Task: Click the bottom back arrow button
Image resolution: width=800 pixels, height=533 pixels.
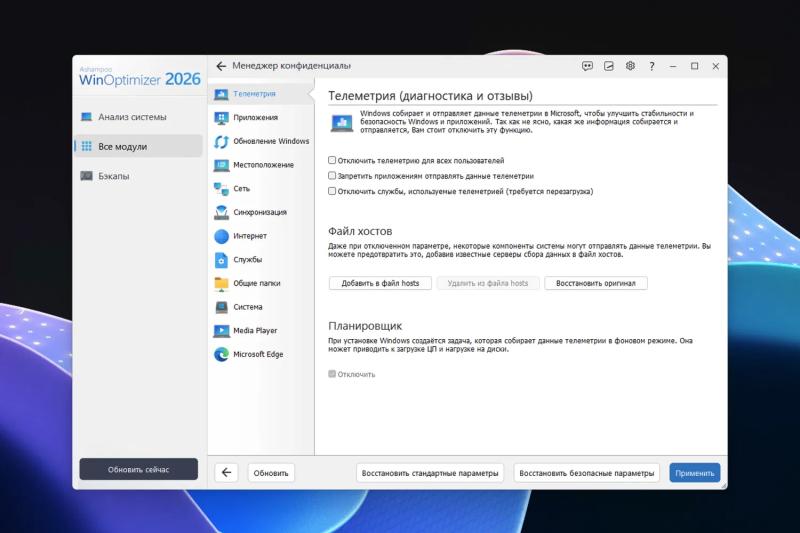Action: [226, 473]
